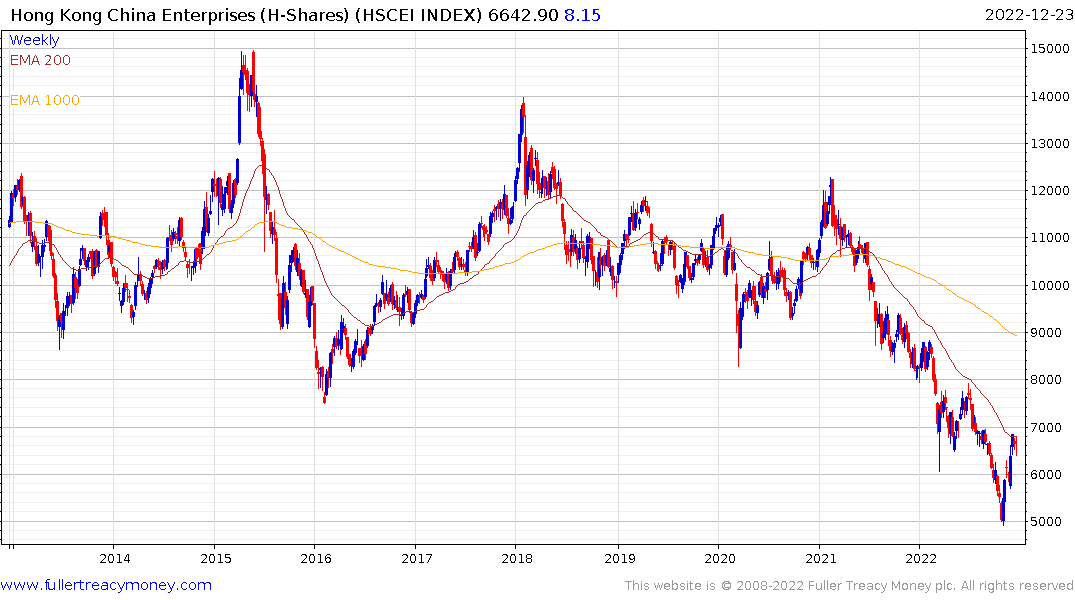Click the 15000 price axis label
Viewport: 1075px width, 600px height.
click(x=1050, y=49)
